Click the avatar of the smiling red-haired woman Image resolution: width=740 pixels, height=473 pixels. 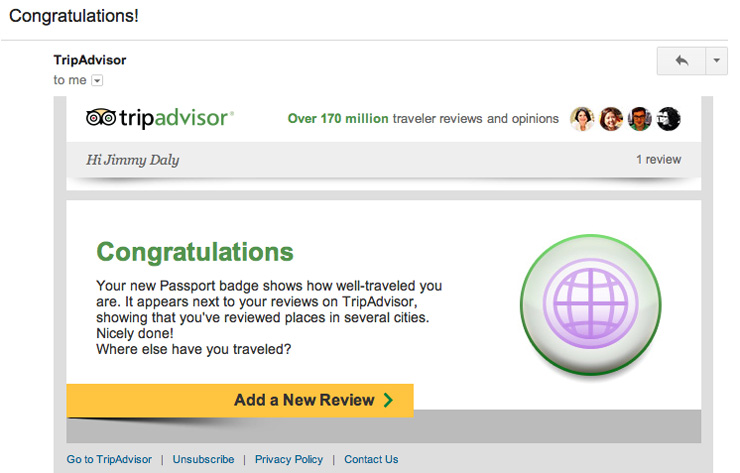(x=611, y=119)
